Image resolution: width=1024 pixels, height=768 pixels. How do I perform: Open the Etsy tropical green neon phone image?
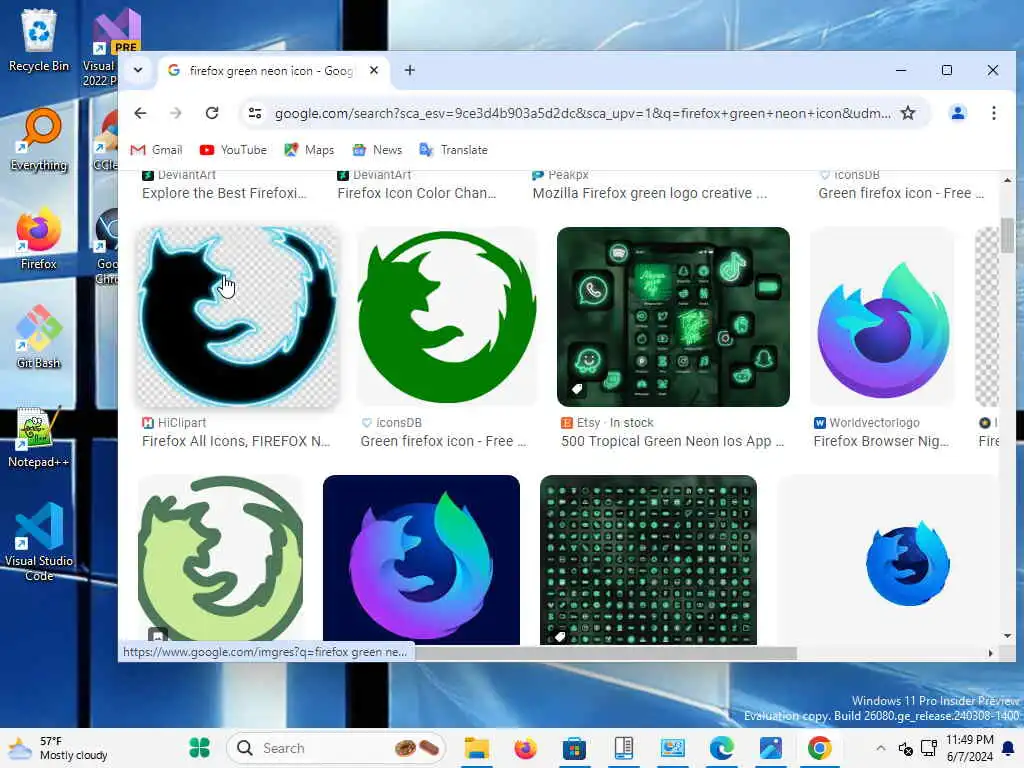tap(673, 317)
